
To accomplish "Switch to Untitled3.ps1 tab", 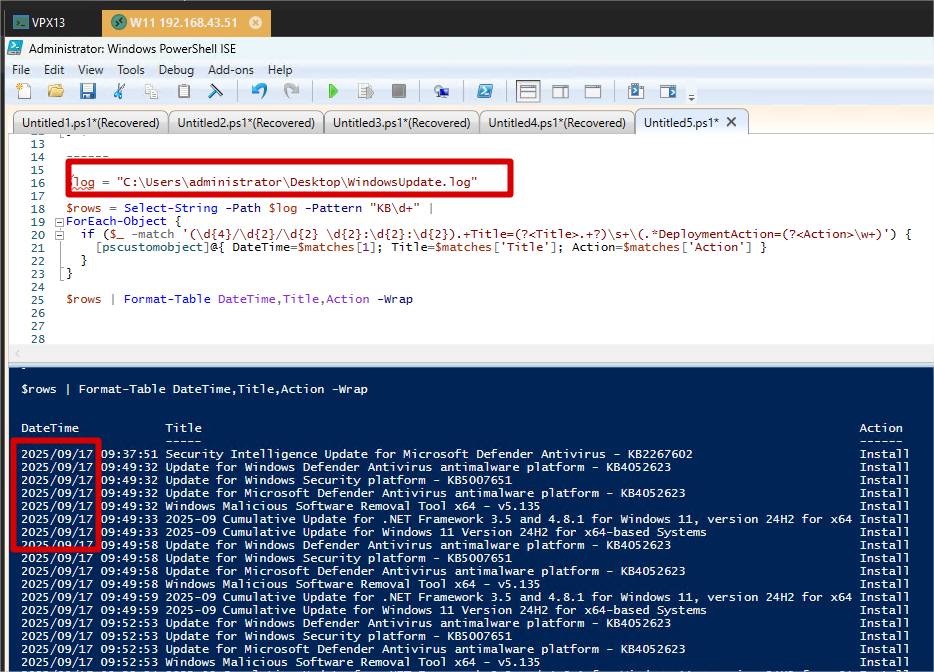I will click(400, 123).
